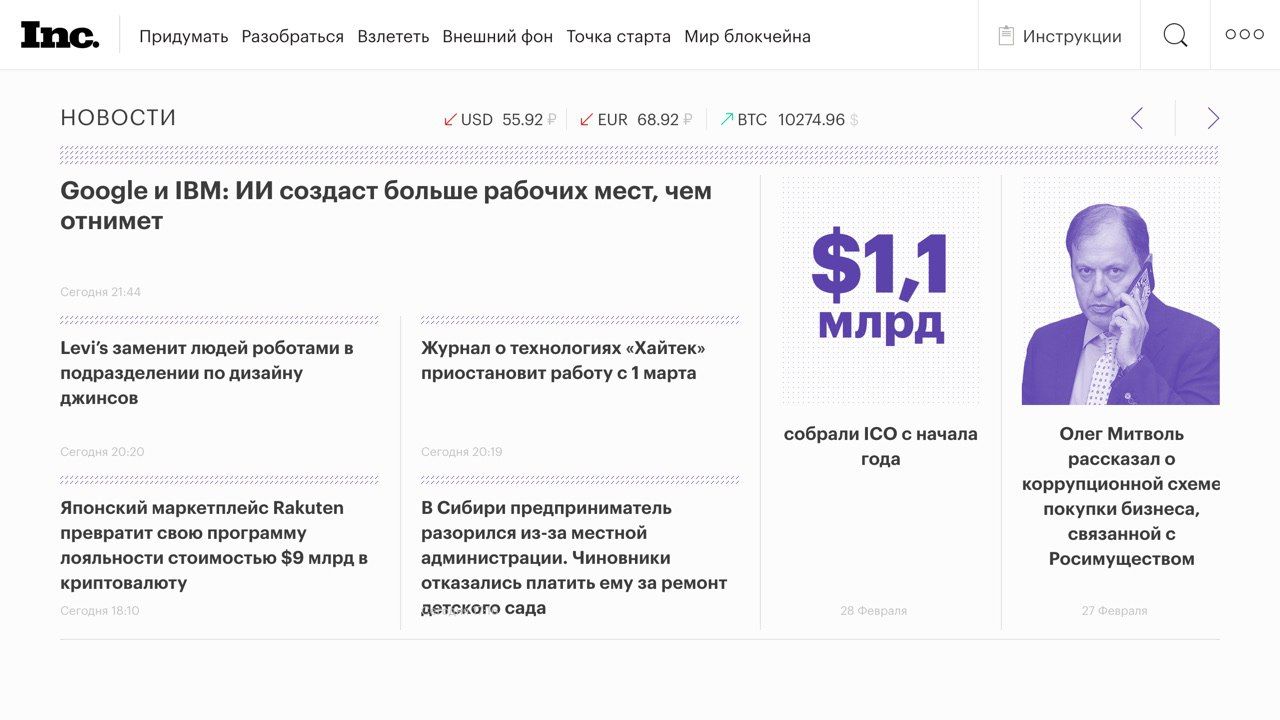This screenshot has width=1280, height=720.
Task: Go to previous news with left arrow
Action: 1136,118
